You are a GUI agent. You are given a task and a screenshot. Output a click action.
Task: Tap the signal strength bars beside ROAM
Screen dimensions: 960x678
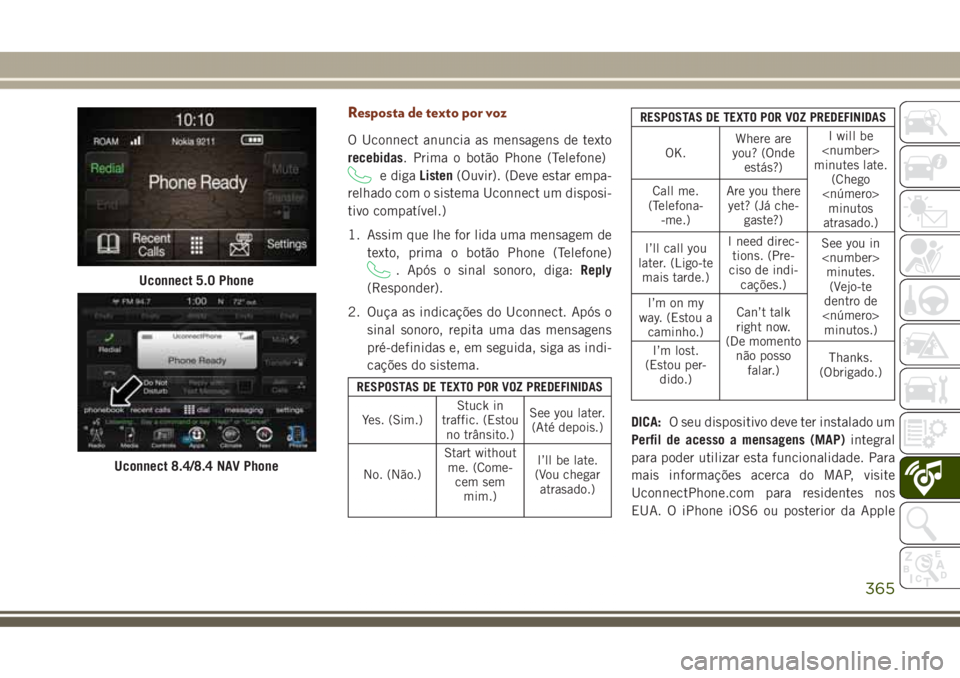tap(136, 140)
